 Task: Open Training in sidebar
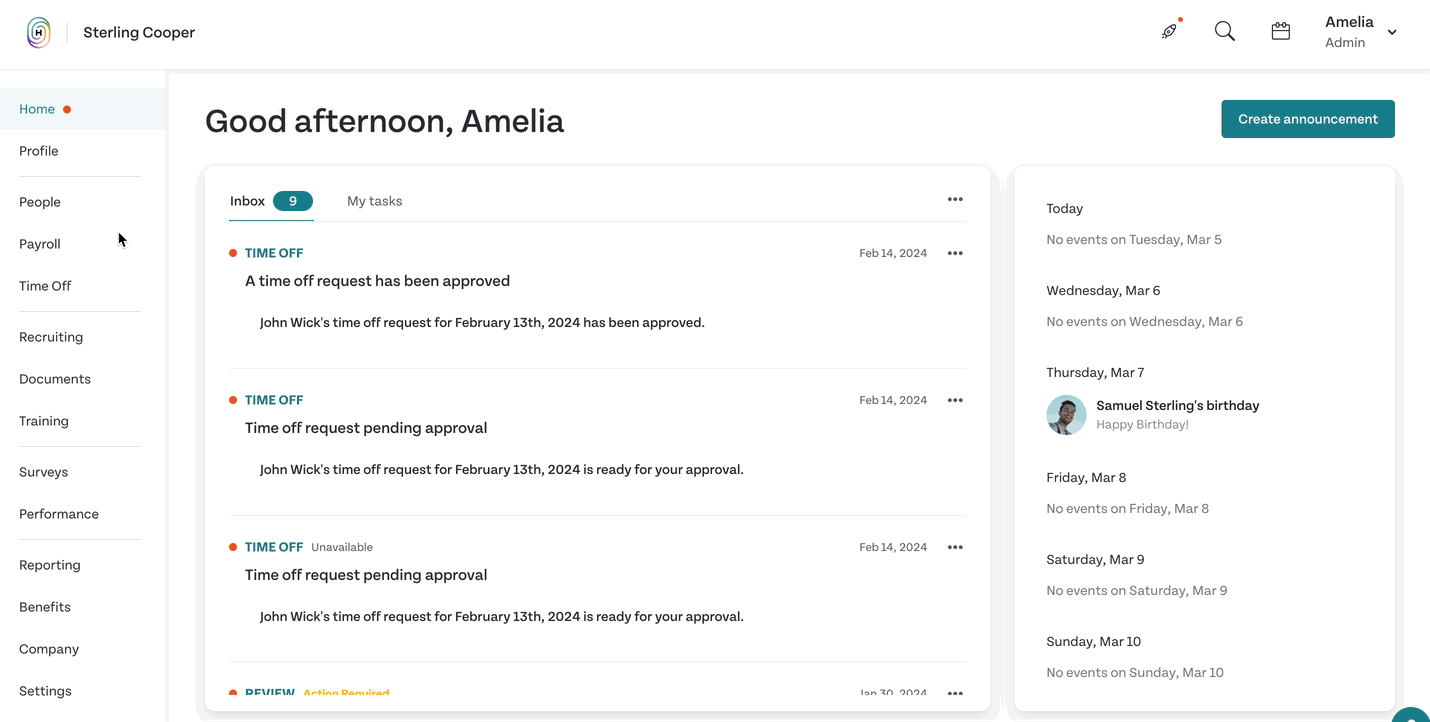coord(44,421)
